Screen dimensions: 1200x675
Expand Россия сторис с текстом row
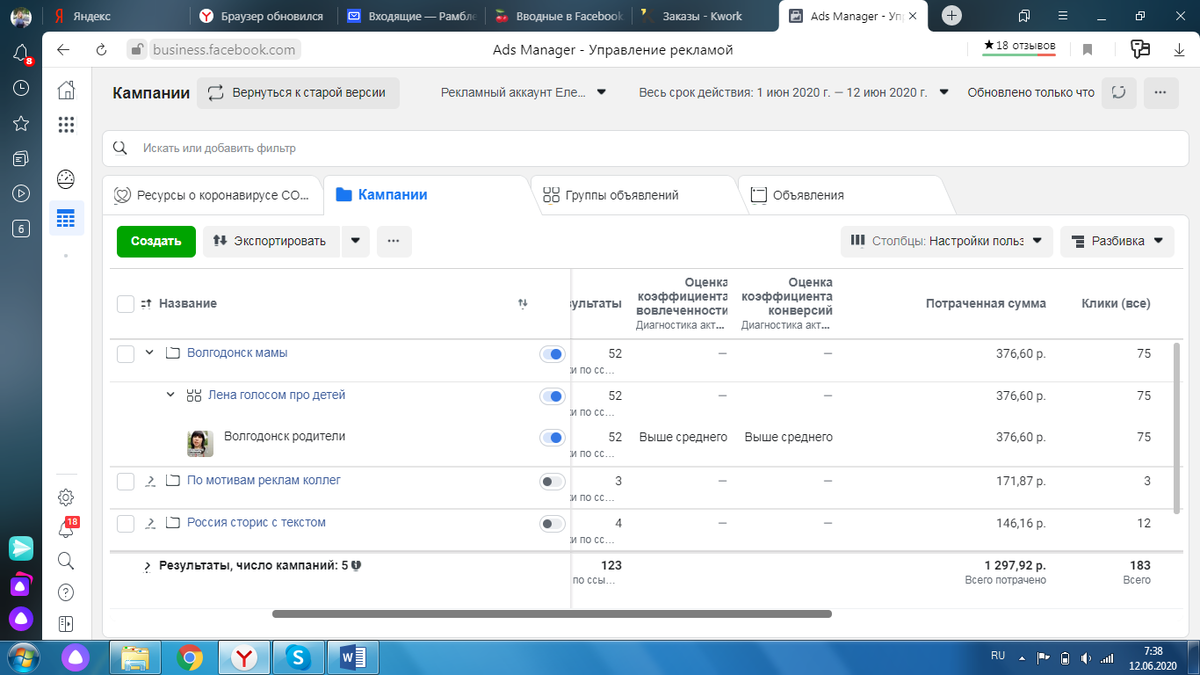[150, 523]
